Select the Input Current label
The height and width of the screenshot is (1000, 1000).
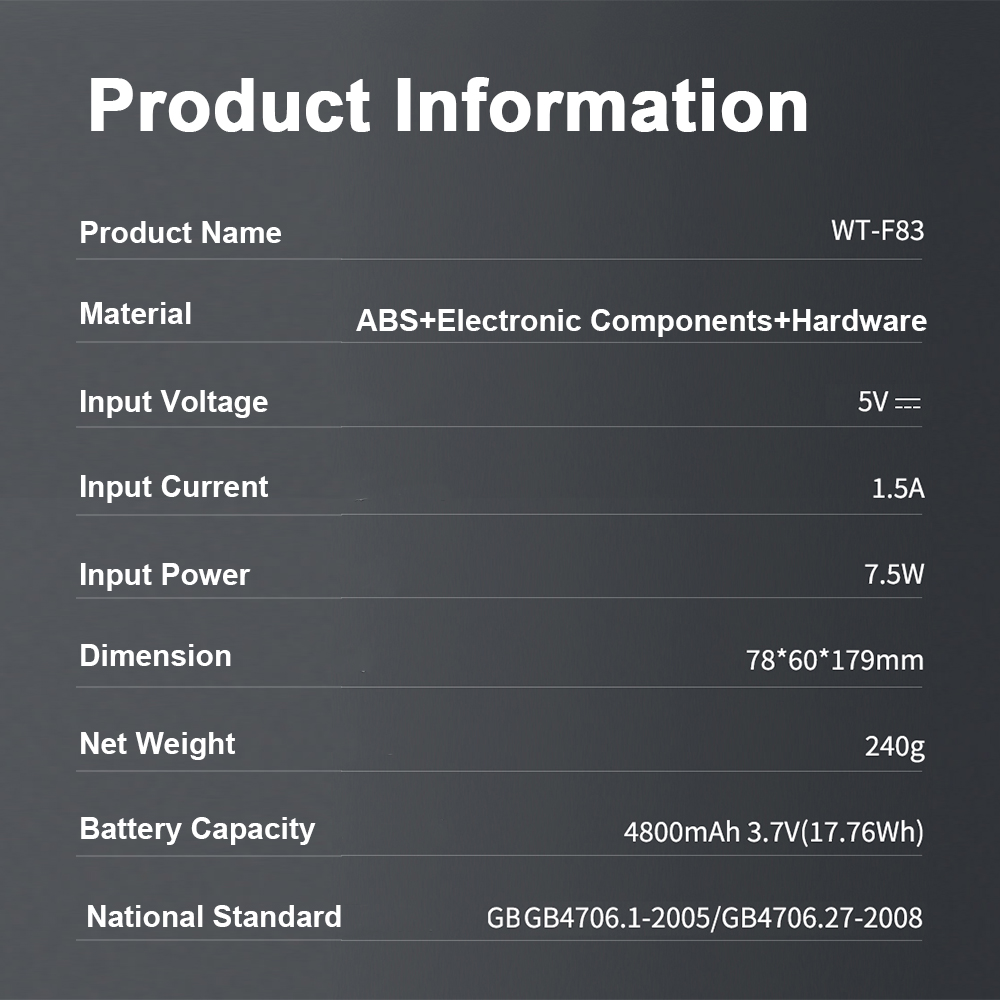(x=173, y=487)
